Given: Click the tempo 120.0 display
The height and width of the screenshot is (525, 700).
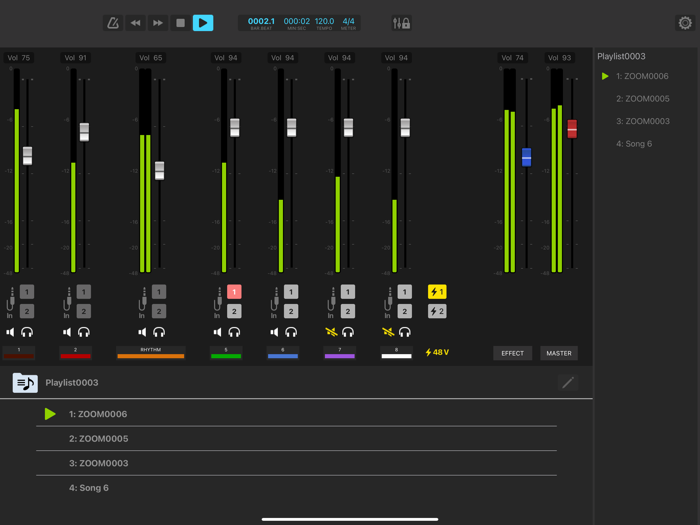Looking at the screenshot, I should point(324,21).
